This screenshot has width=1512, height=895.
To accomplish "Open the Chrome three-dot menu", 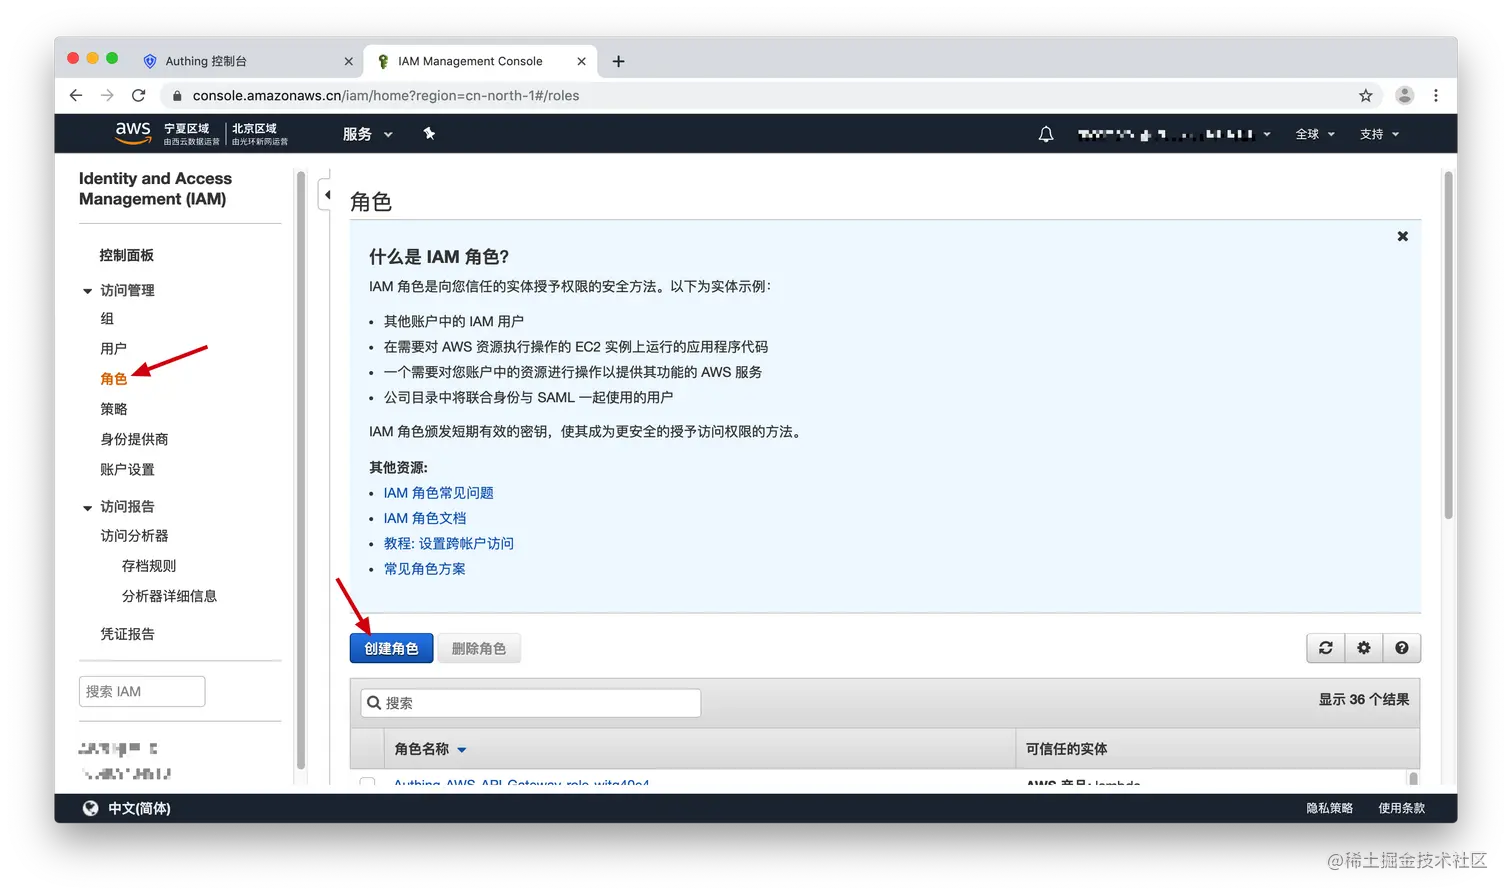I will pos(1436,95).
